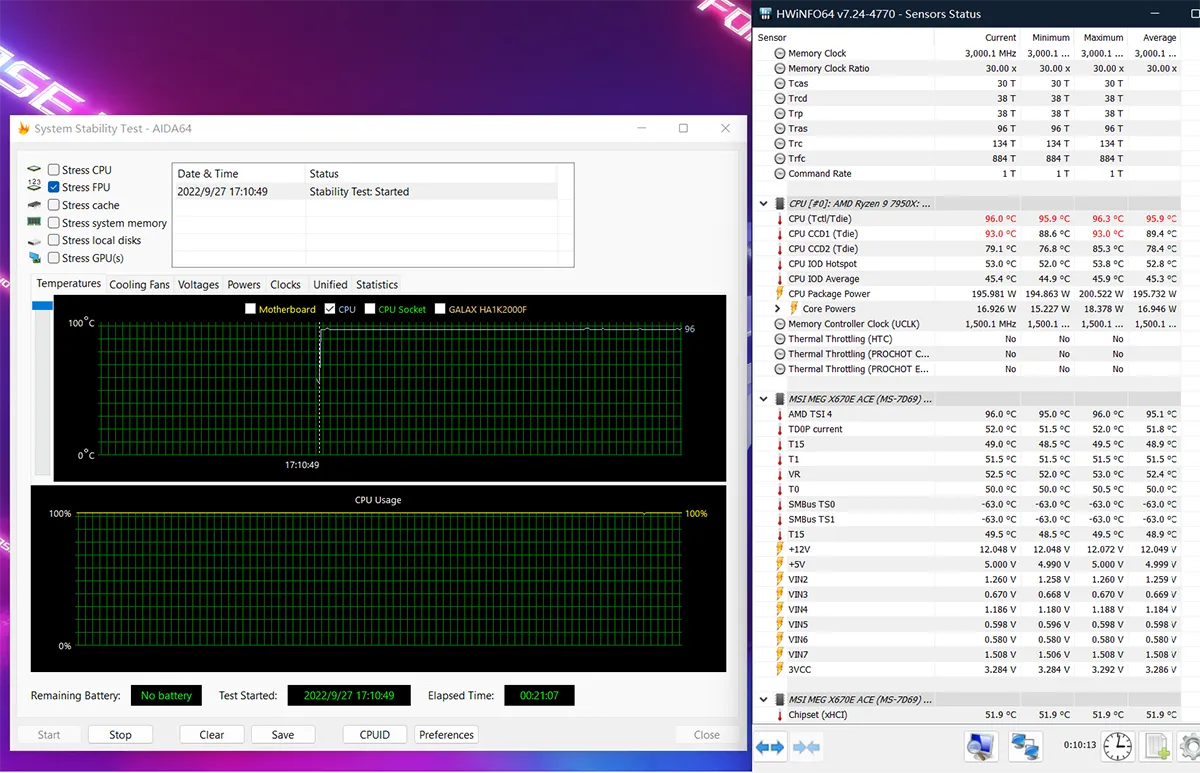Viewport: 1200px width, 773px height.
Task: Click the Current column header in HWiNFO
Action: coord(1000,38)
